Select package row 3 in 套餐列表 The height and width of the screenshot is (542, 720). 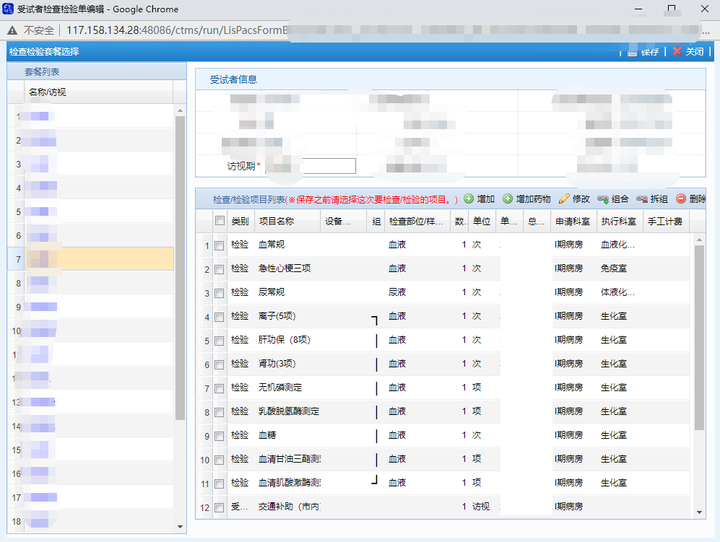click(x=91, y=164)
